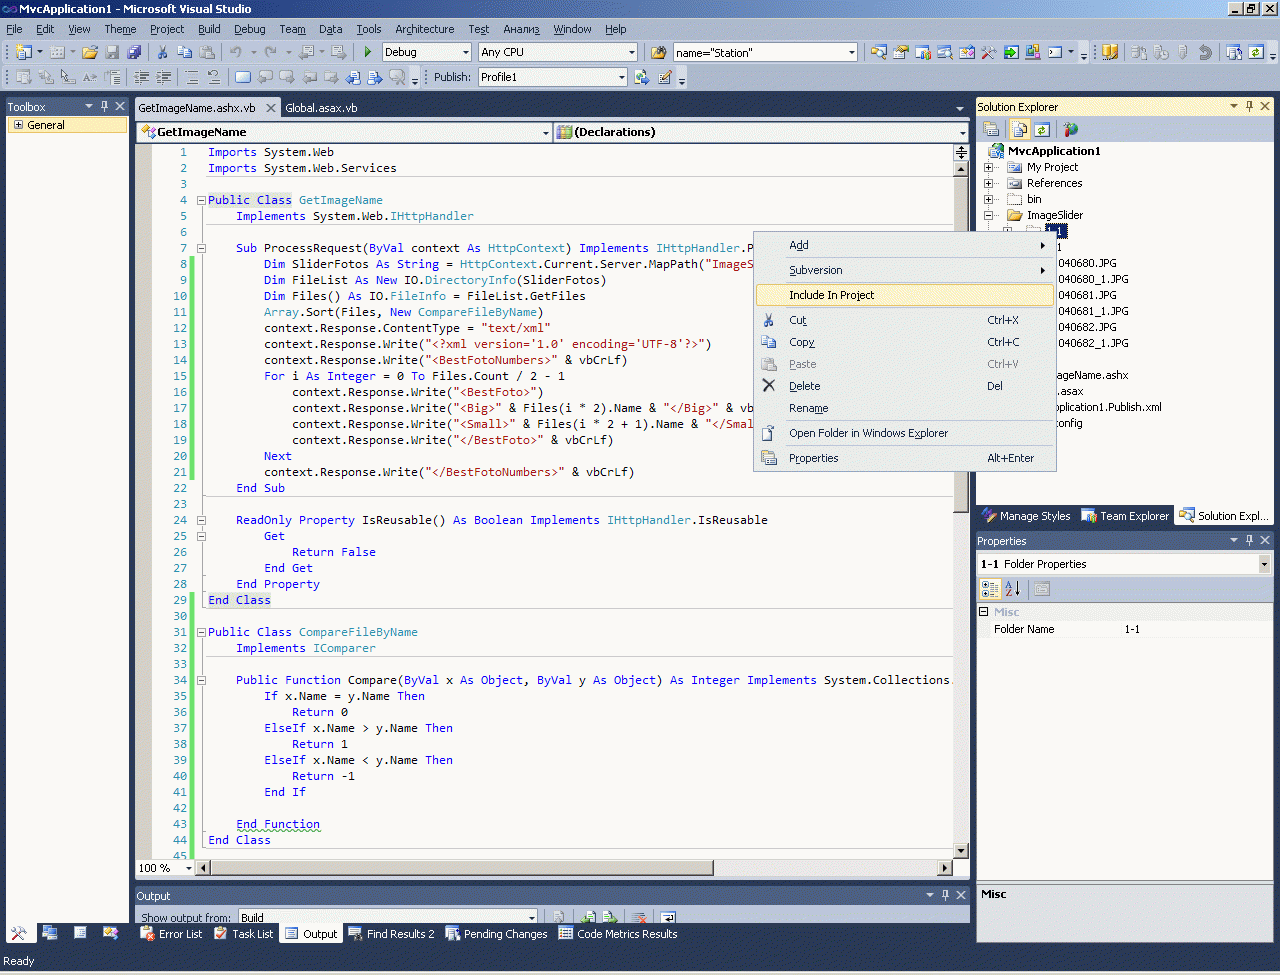Click the Cut scissors icon in toolbar

[x=162, y=52]
